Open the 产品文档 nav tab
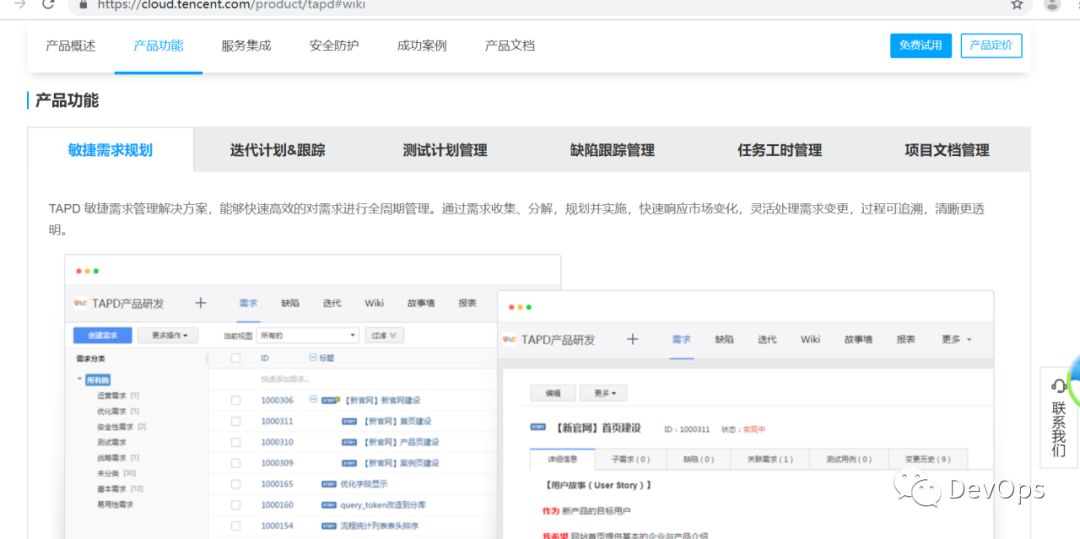The width and height of the screenshot is (1080, 539). point(510,45)
